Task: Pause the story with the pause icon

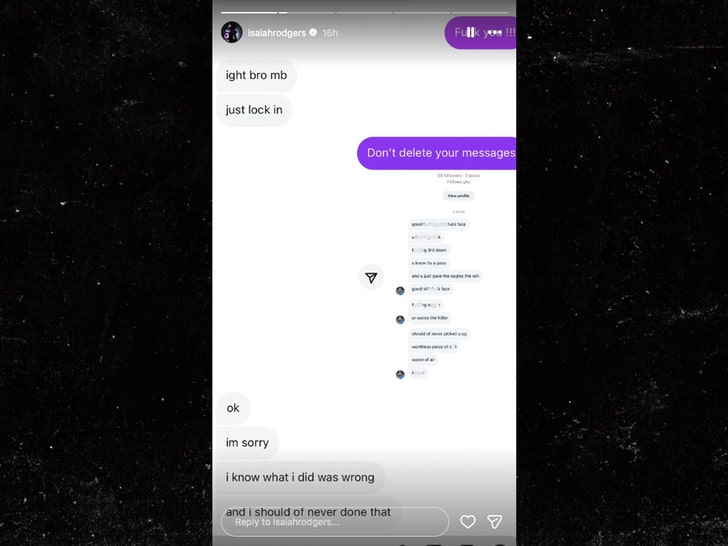Action: tap(470, 32)
